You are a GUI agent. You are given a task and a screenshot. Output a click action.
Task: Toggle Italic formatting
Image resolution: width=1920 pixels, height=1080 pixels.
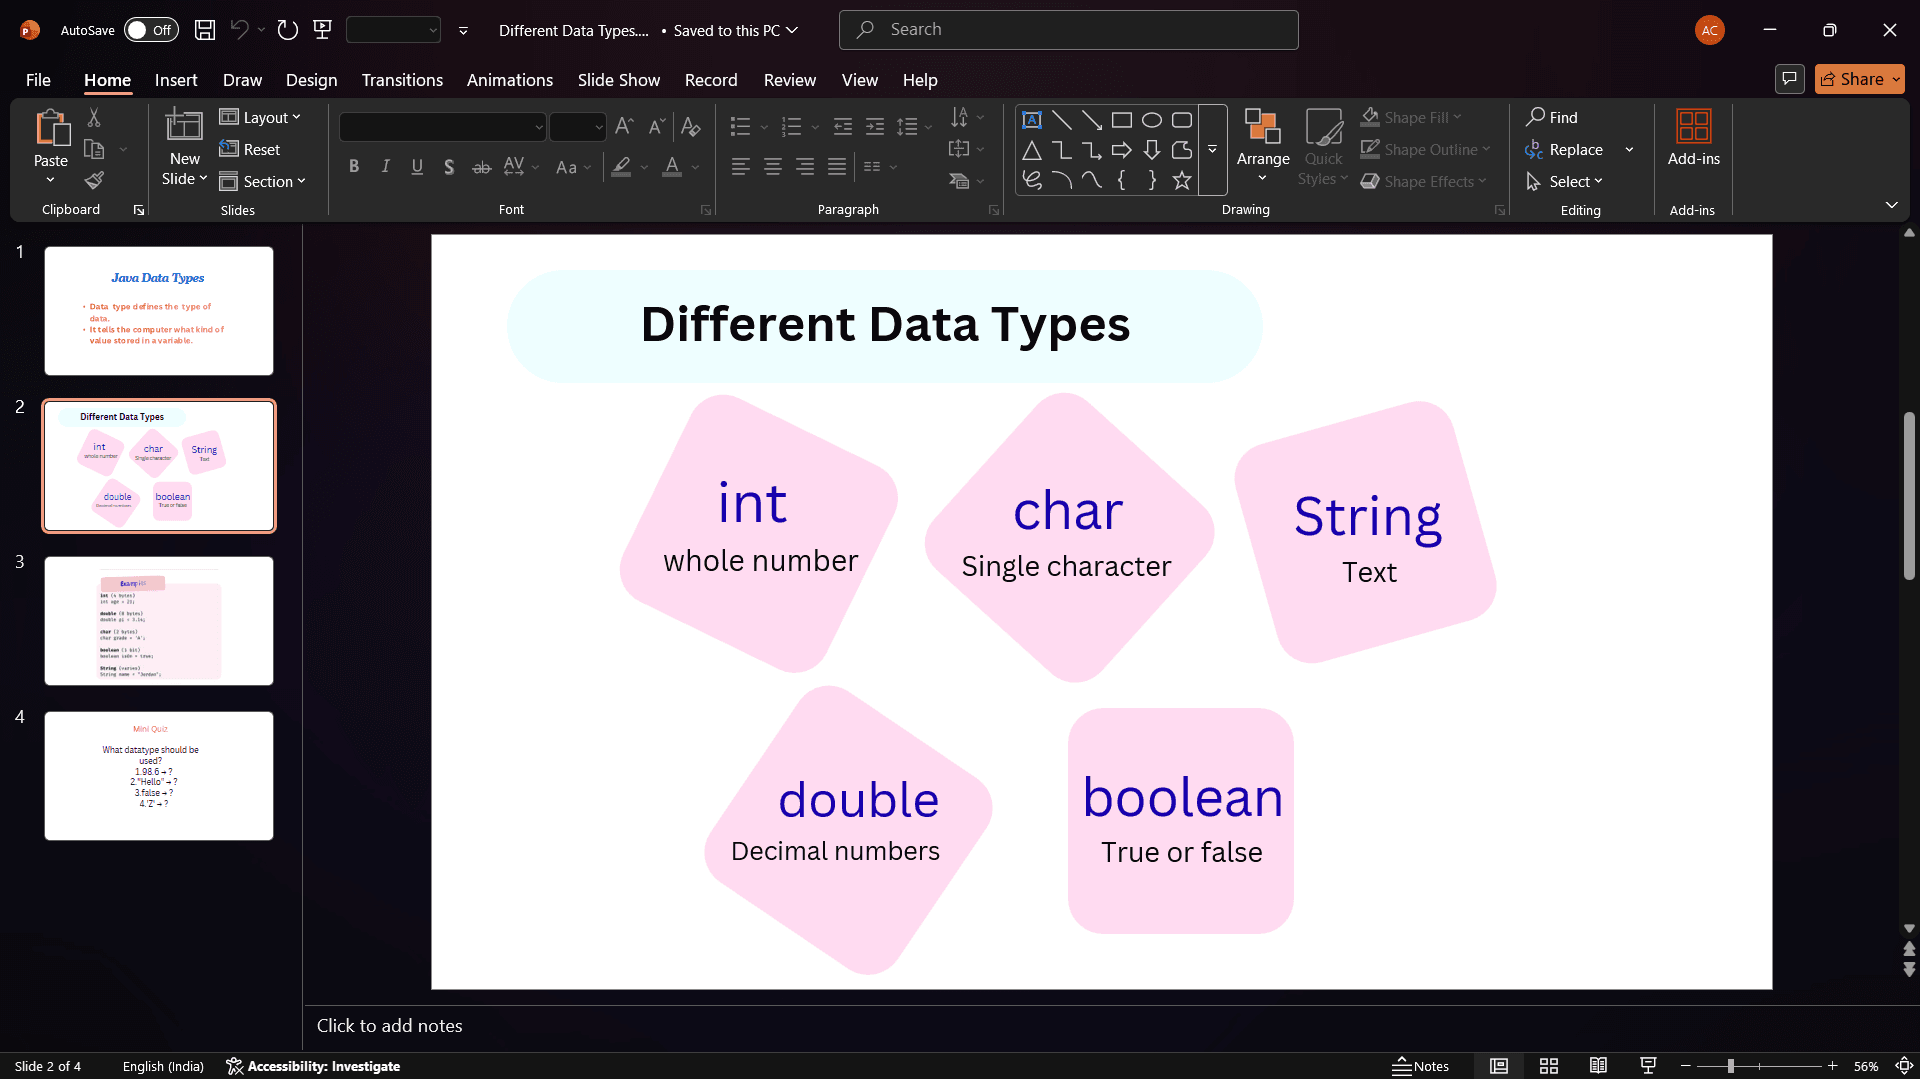[x=385, y=167]
